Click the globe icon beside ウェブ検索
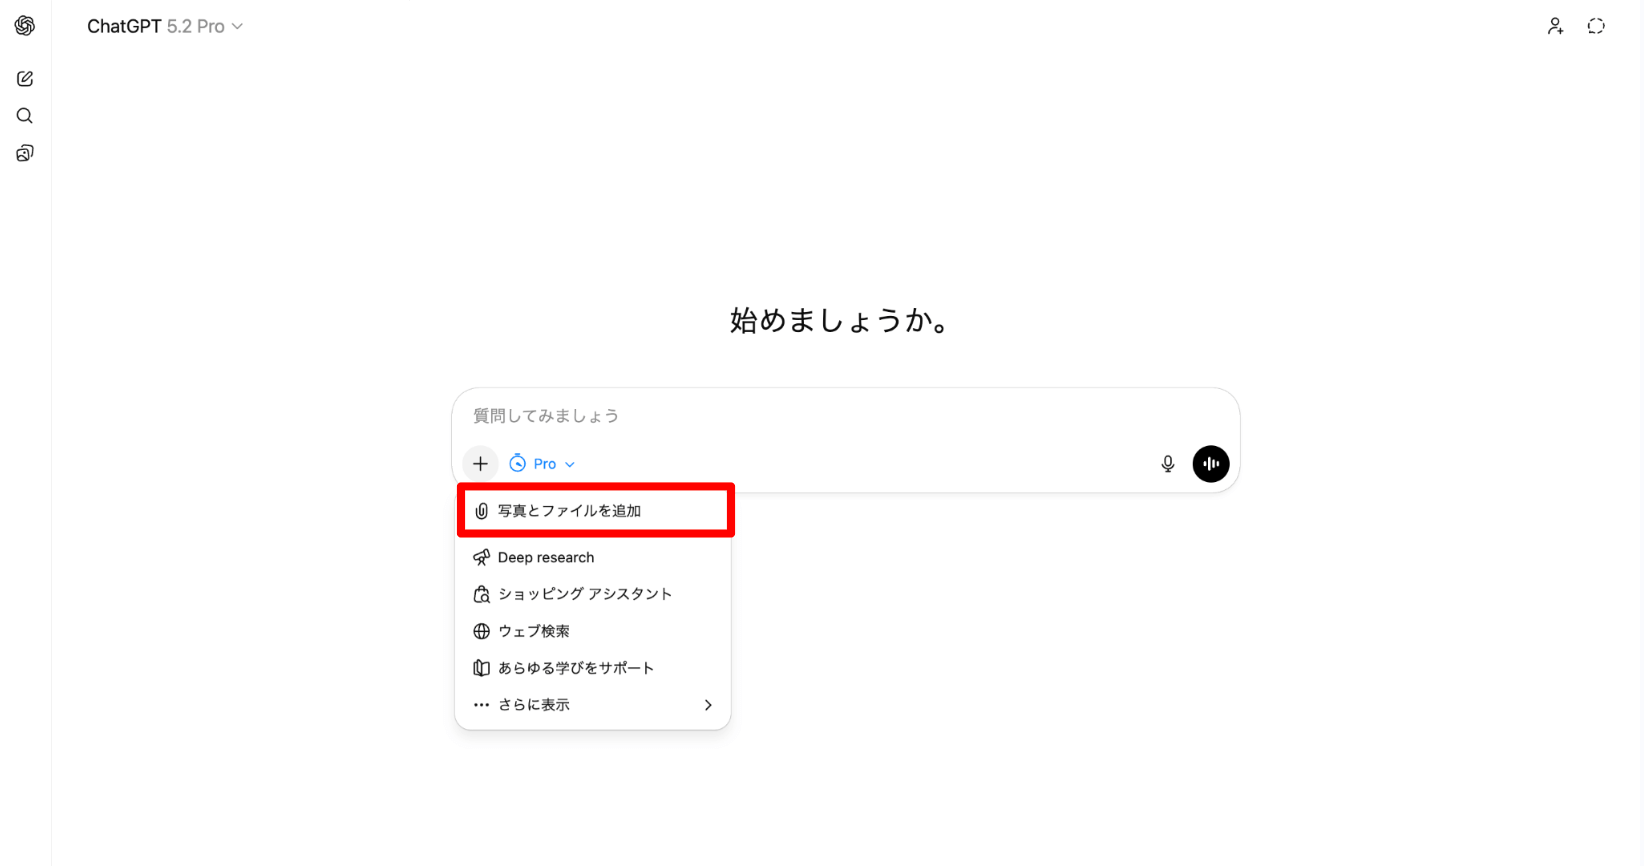 481,631
